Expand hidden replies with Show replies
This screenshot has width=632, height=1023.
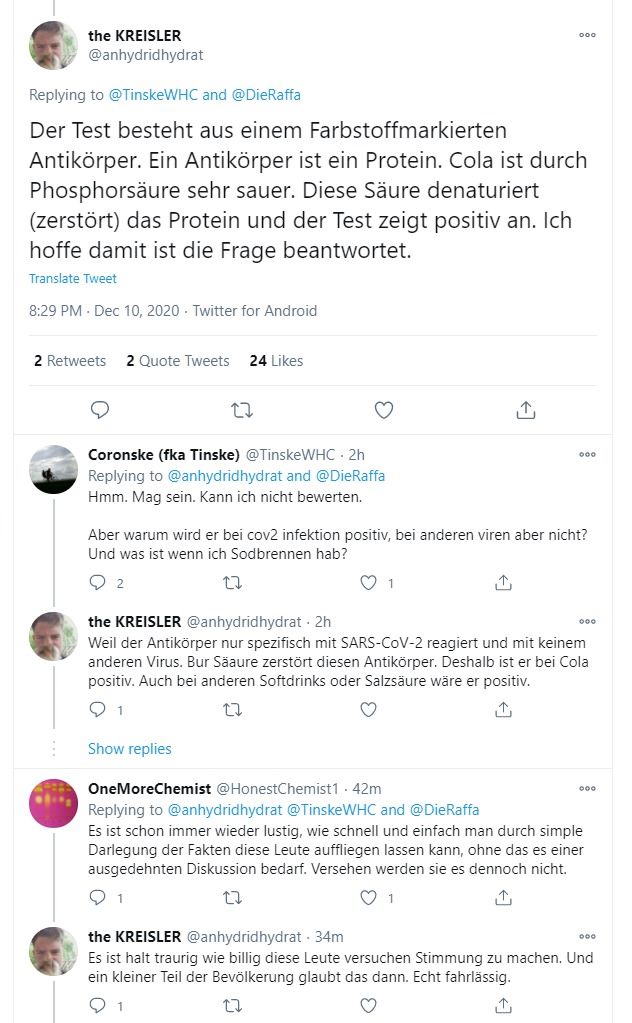click(129, 748)
